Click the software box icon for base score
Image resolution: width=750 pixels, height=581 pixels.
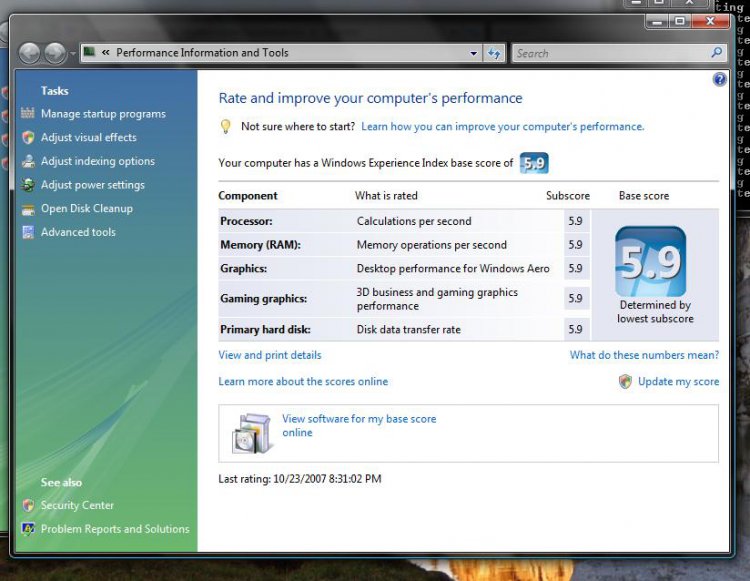[x=253, y=433]
